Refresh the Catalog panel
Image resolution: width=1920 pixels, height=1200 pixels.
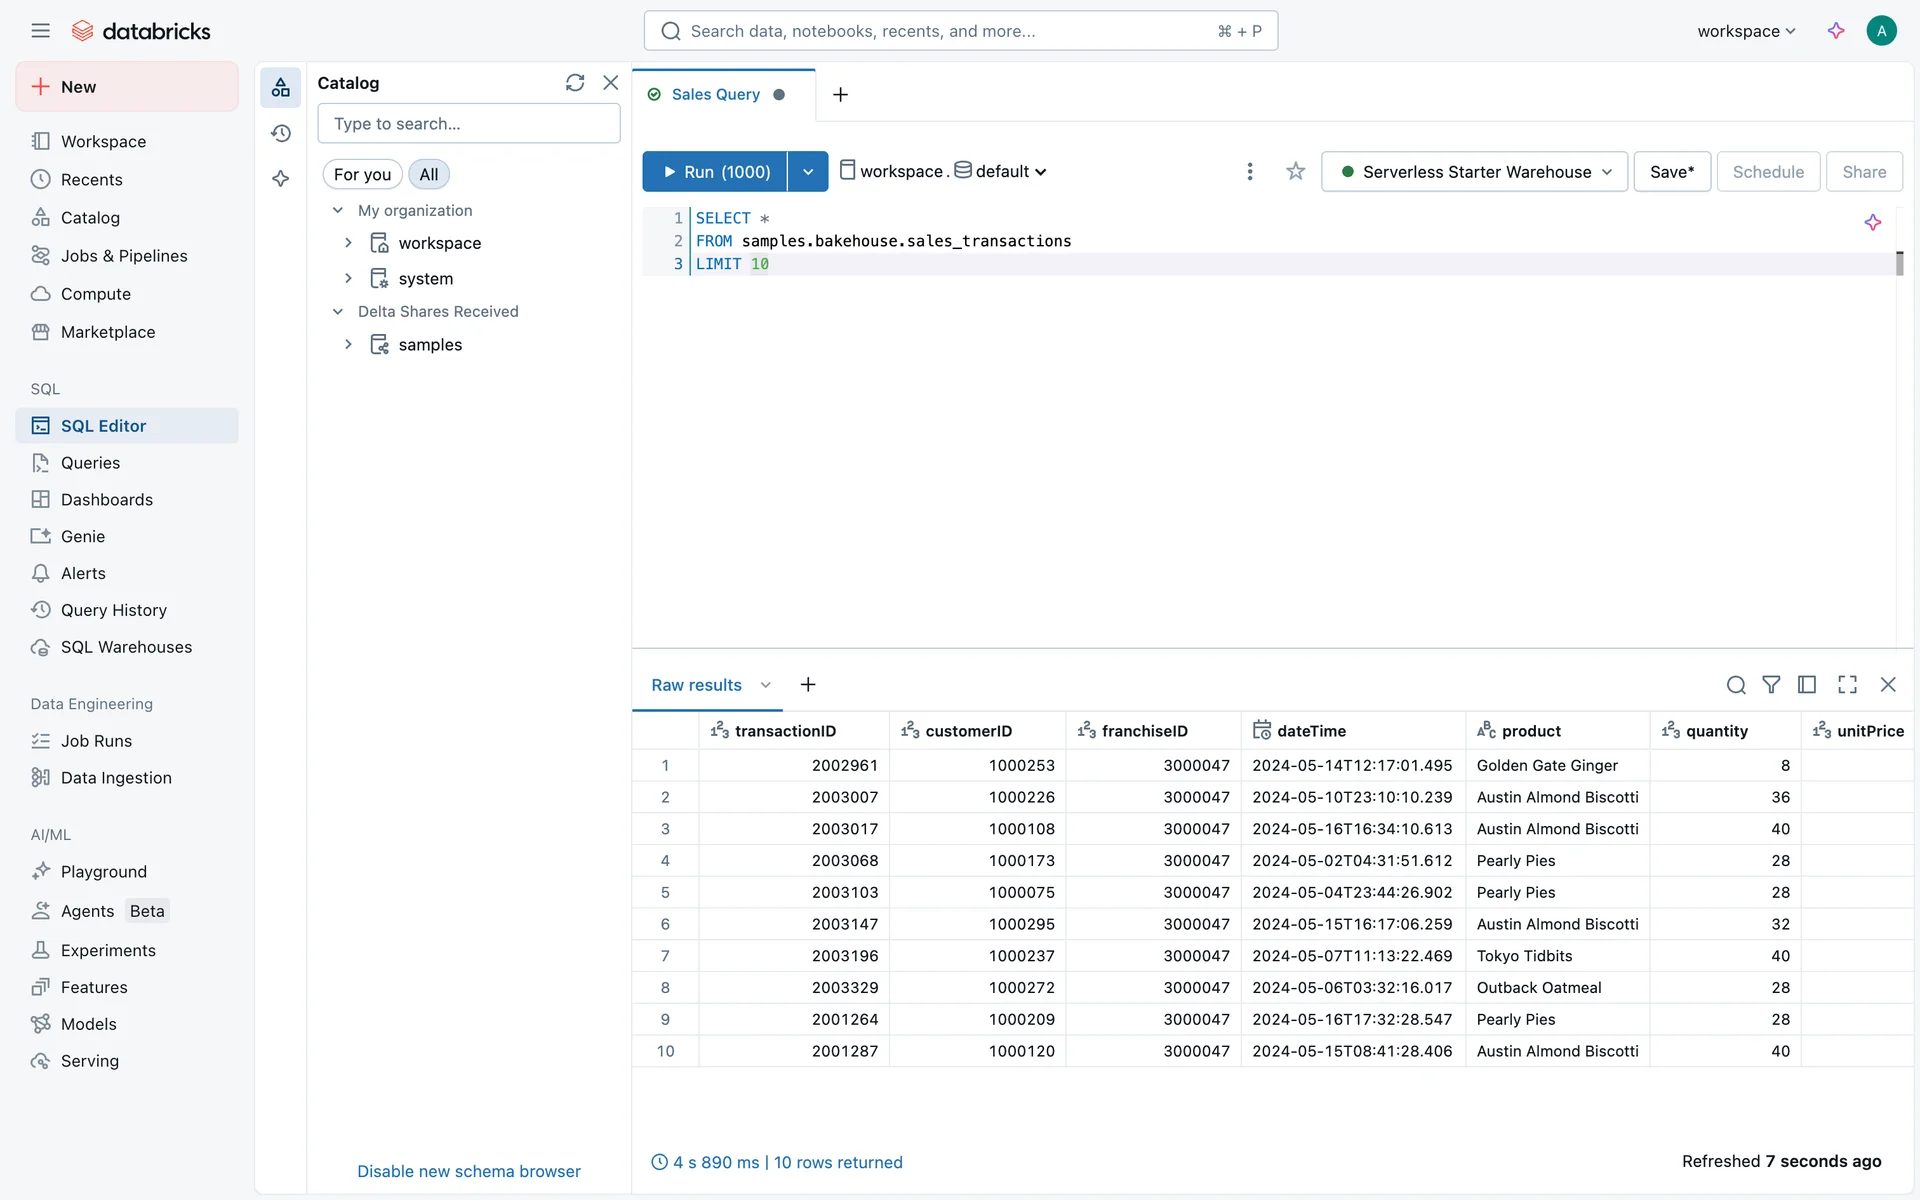tap(574, 83)
